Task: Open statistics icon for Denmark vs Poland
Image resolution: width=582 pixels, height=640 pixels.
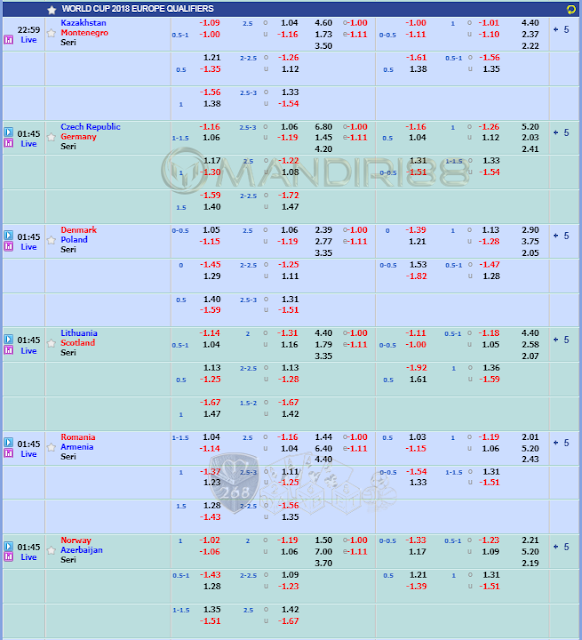Action: point(9,247)
